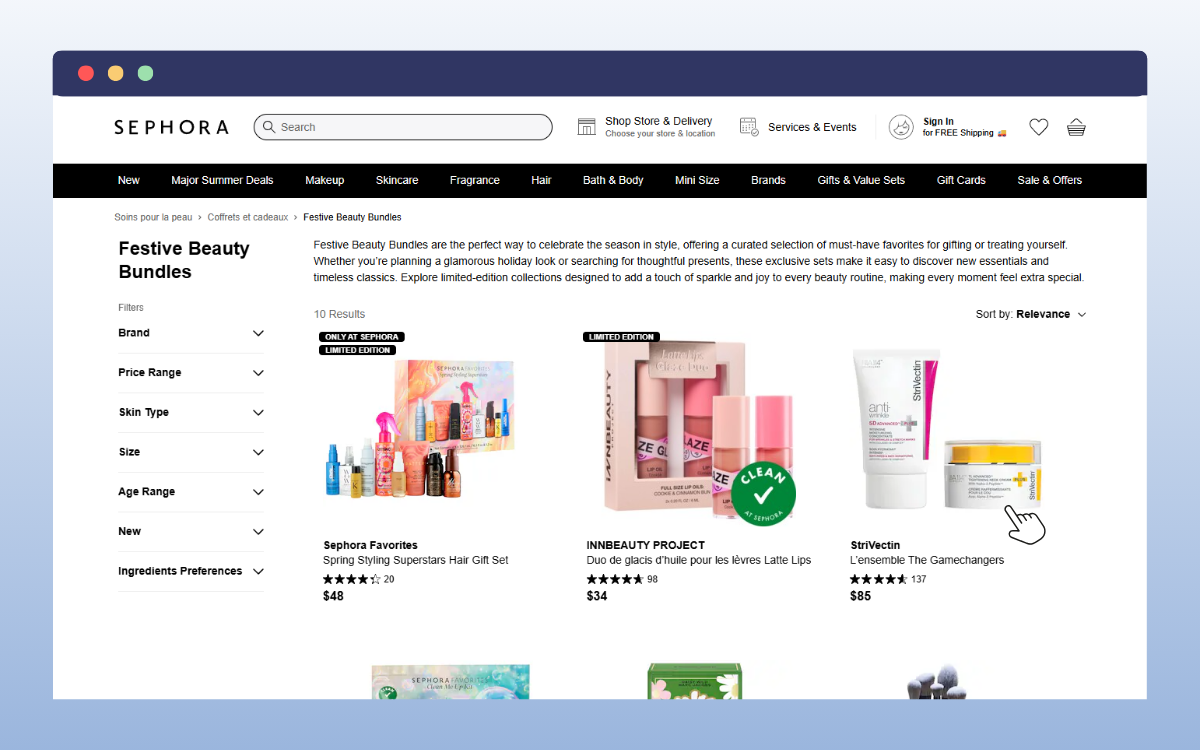Expand the Ingredients Preferences filter
1200x750 pixels.
(191, 571)
